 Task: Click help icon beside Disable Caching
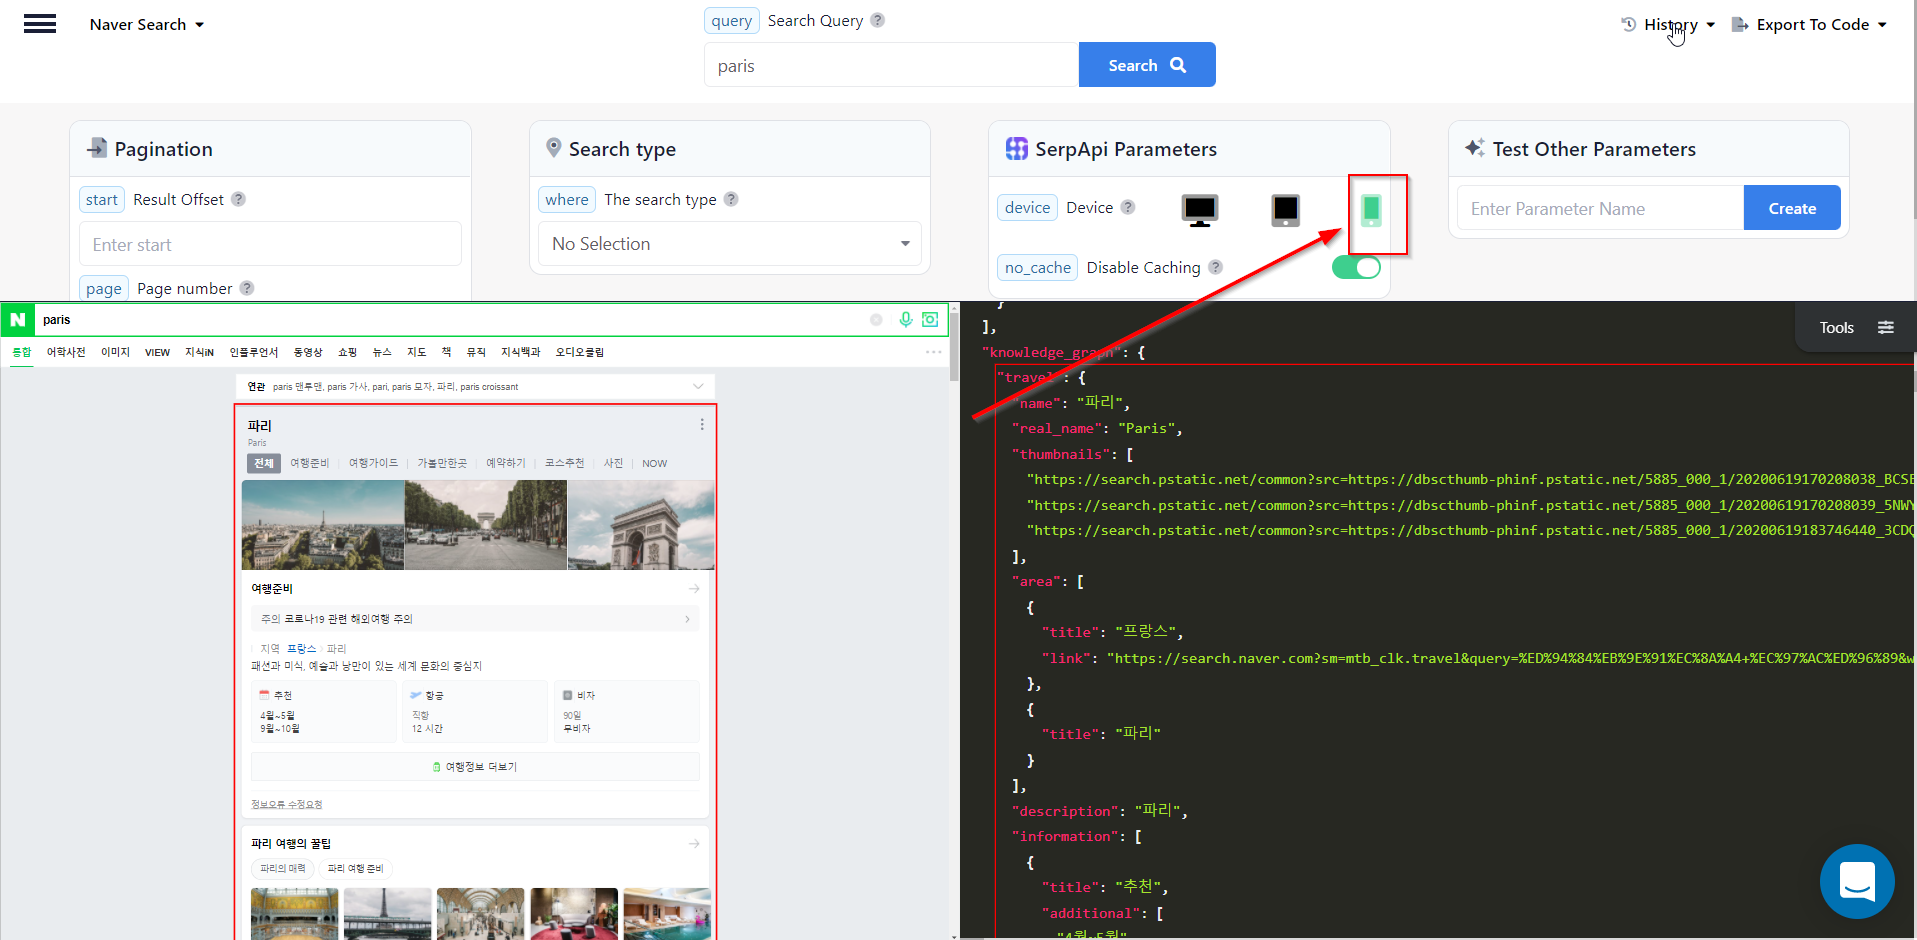point(1215,267)
